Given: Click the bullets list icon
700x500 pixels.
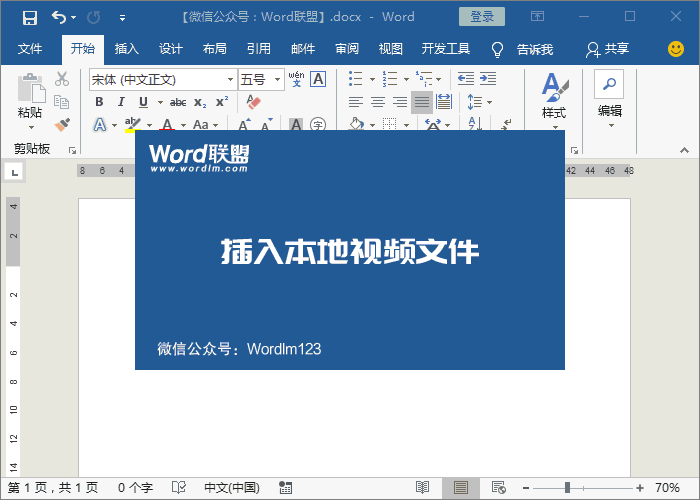Looking at the screenshot, I should click(356, 79).
